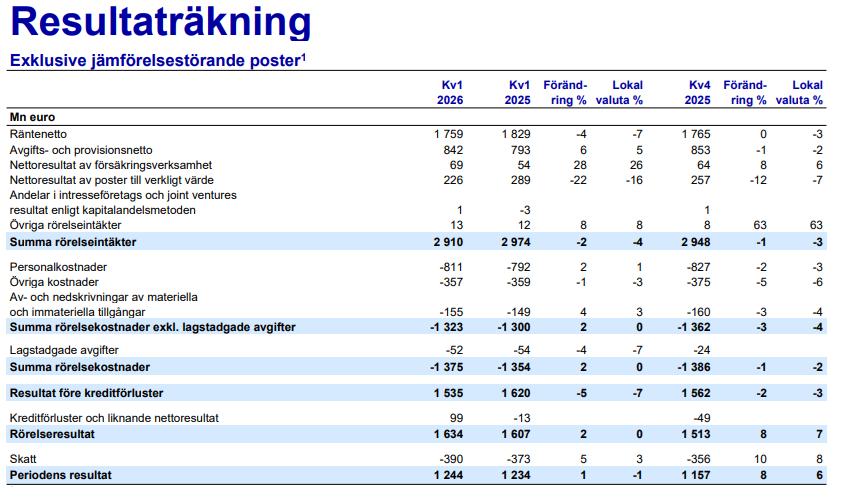The height and width of the screenshot is (487, 845).
Task: Click the Skatt row label
Action: pyautogui.click(x=23, y=458)
